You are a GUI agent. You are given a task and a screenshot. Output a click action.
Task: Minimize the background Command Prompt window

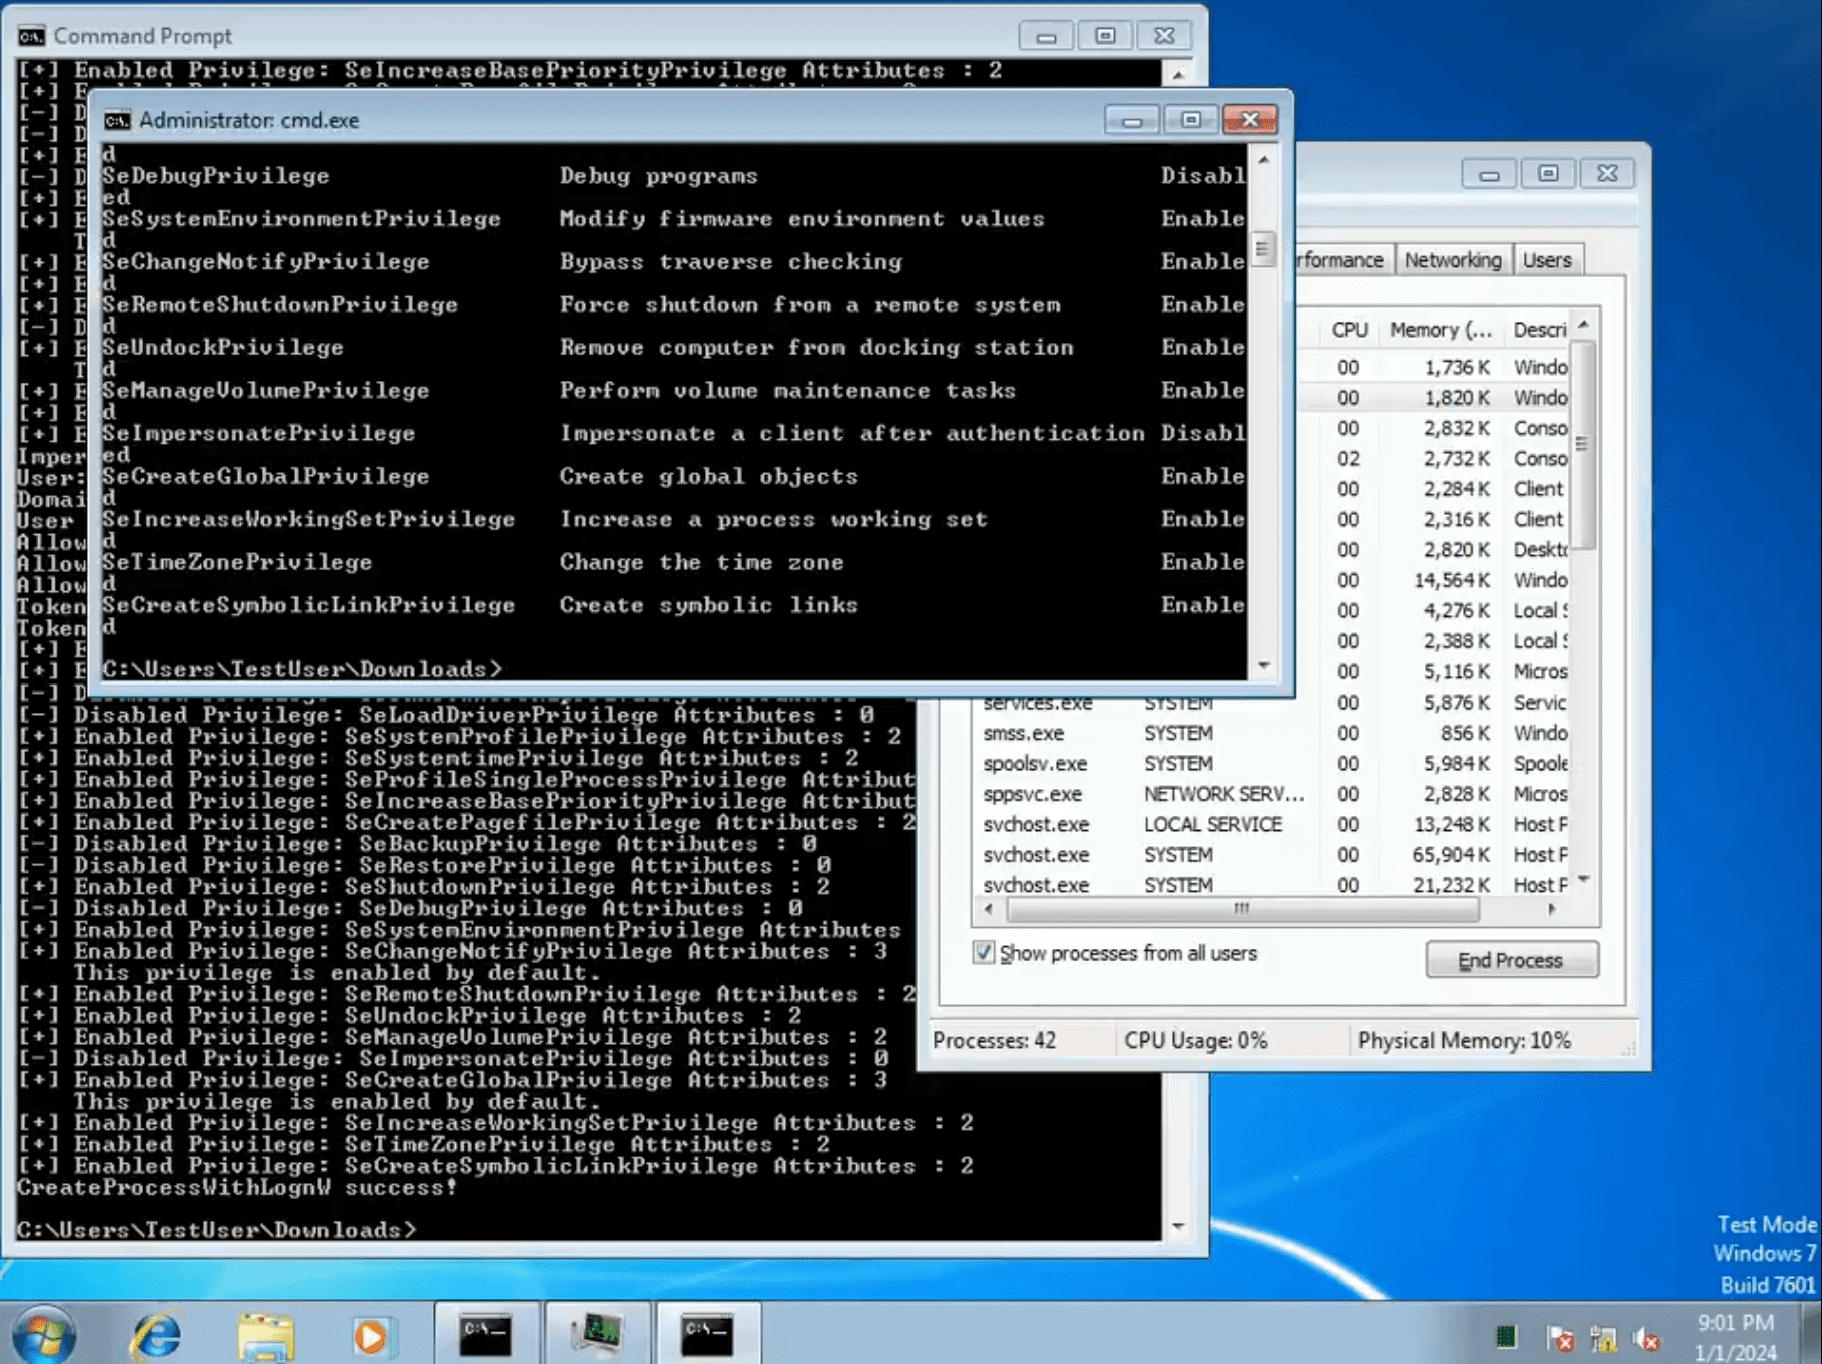point(1046,36)
